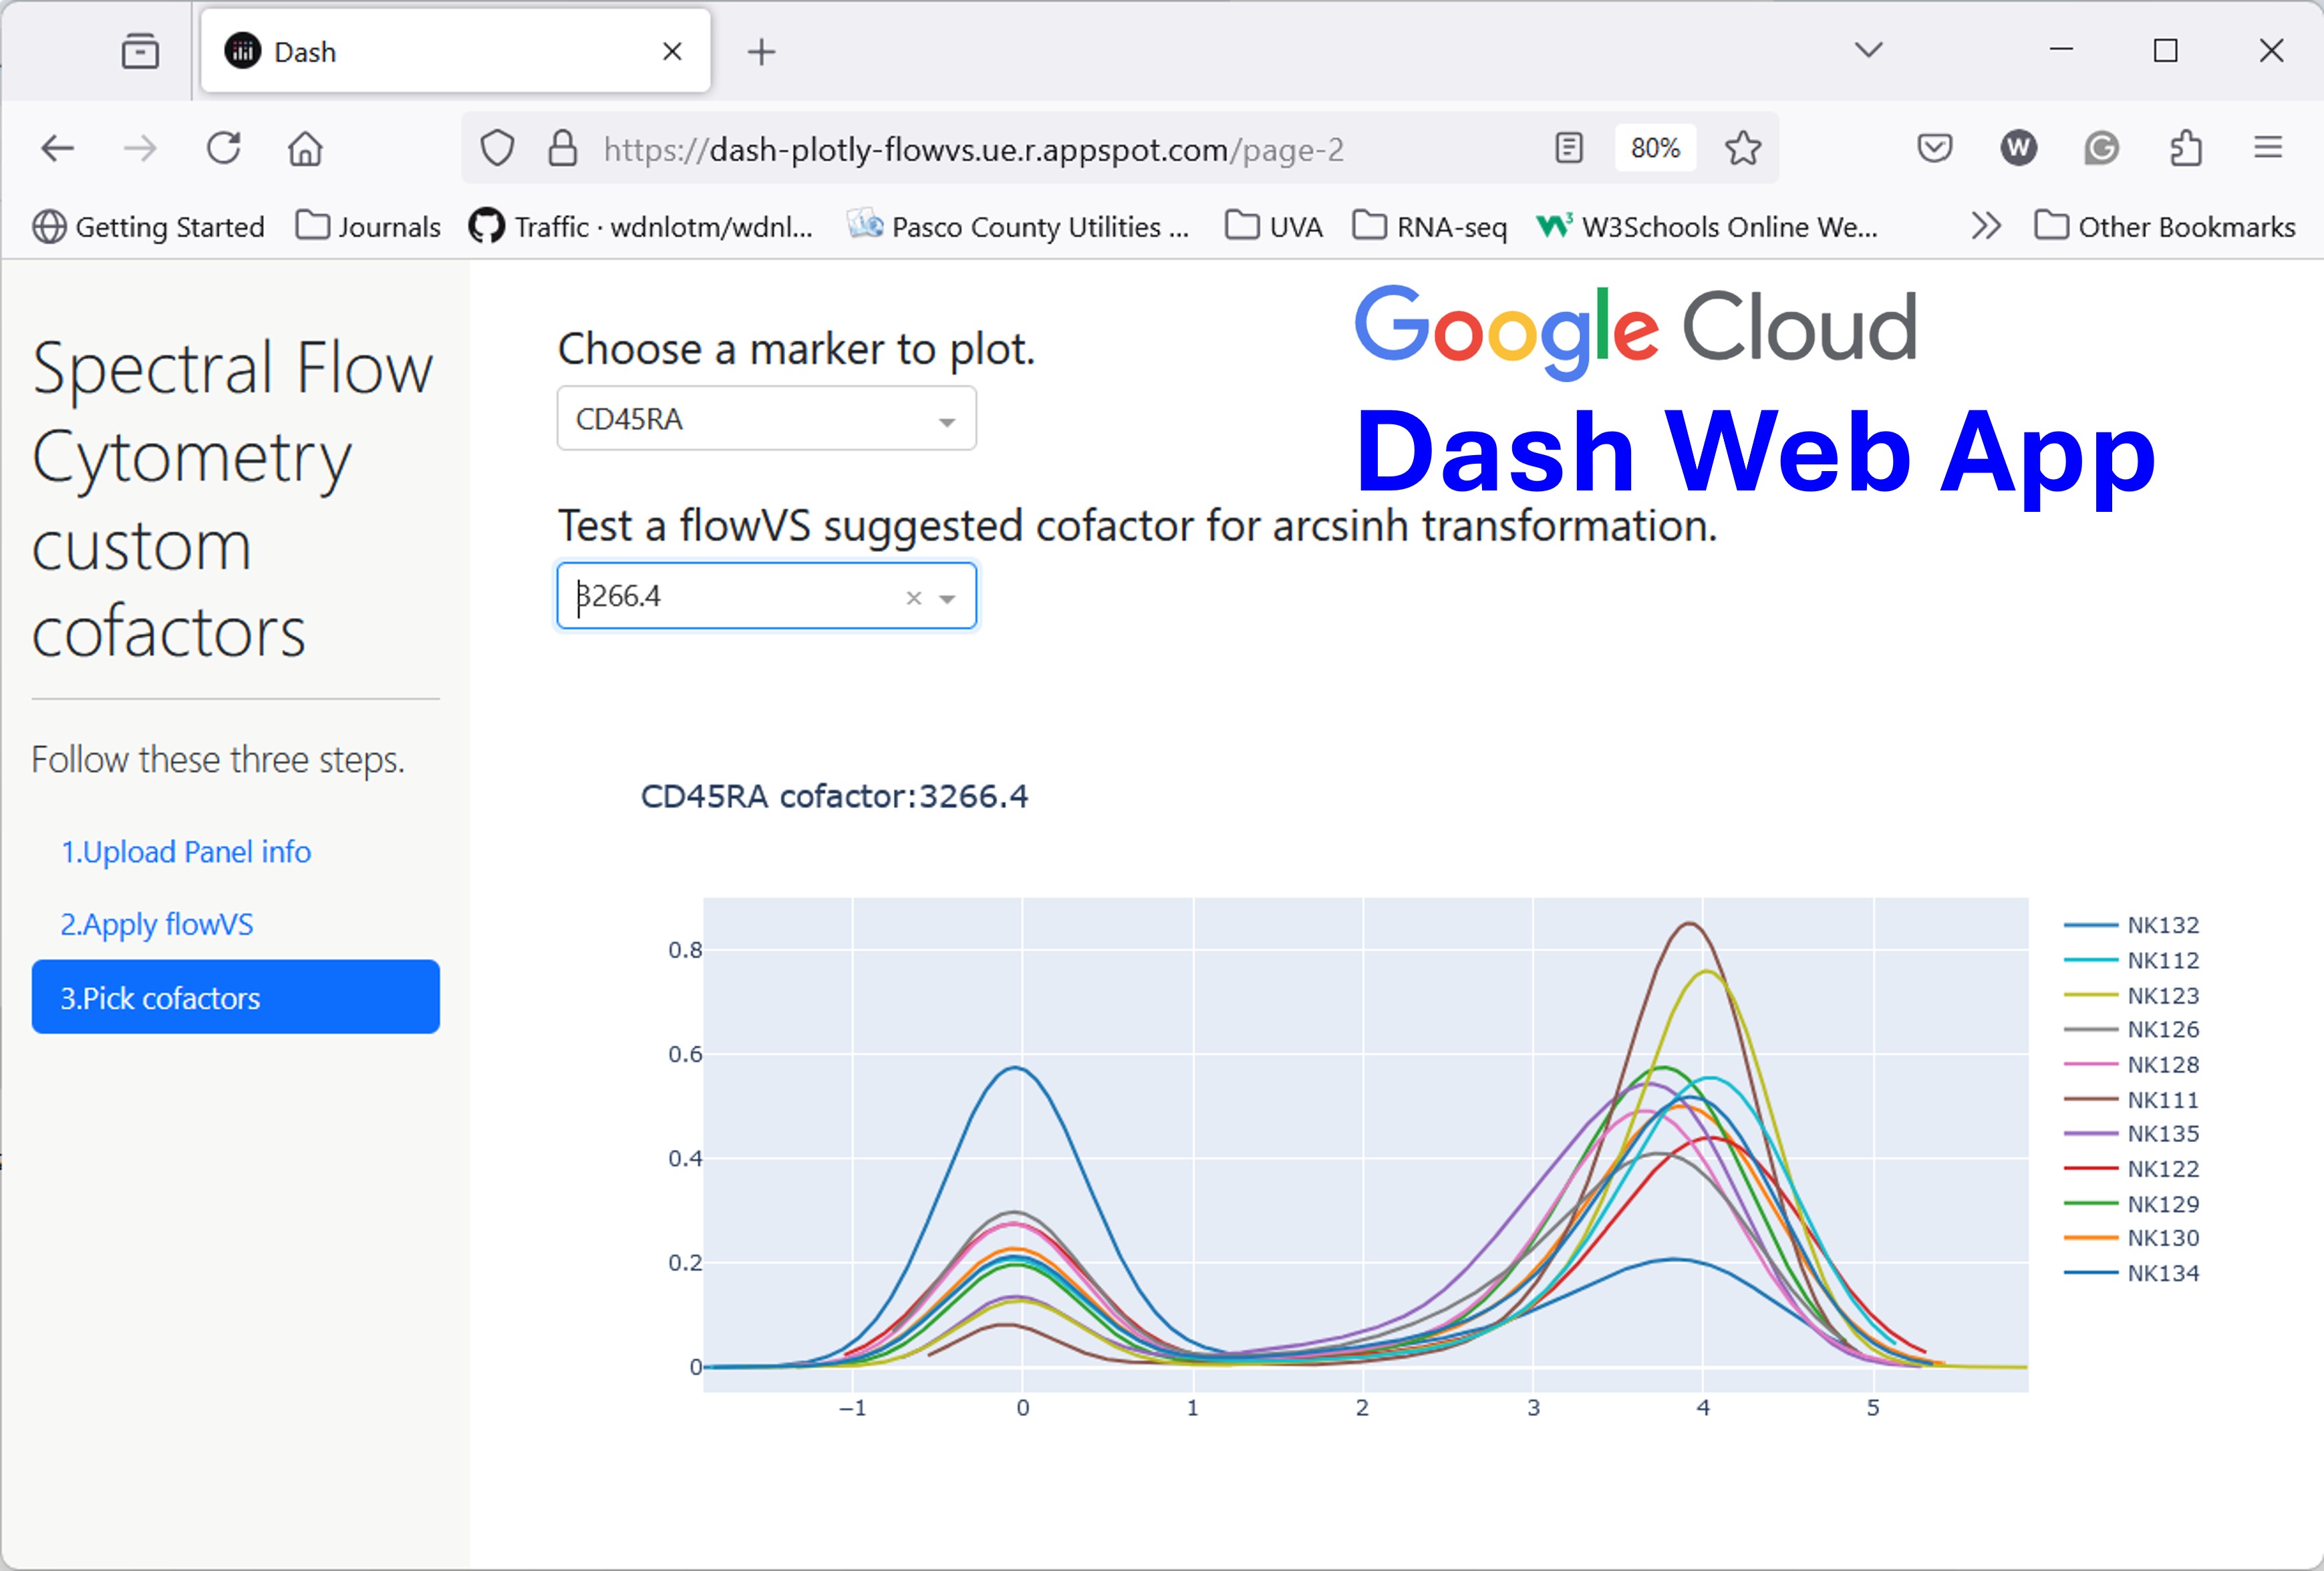This screenshot has width=2324, height=1571.
Task: Go to 2.Apply flowVS step
Action: tap(157, 924)
